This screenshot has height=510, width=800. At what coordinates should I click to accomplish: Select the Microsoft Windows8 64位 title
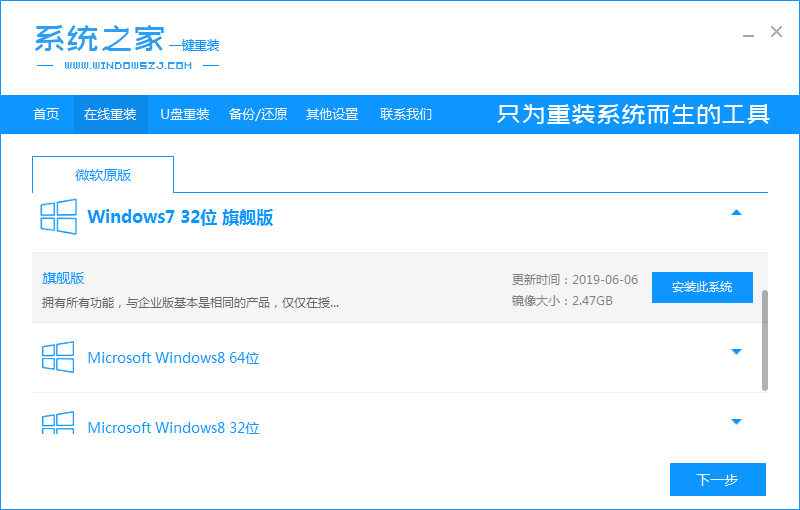[173, 358]
